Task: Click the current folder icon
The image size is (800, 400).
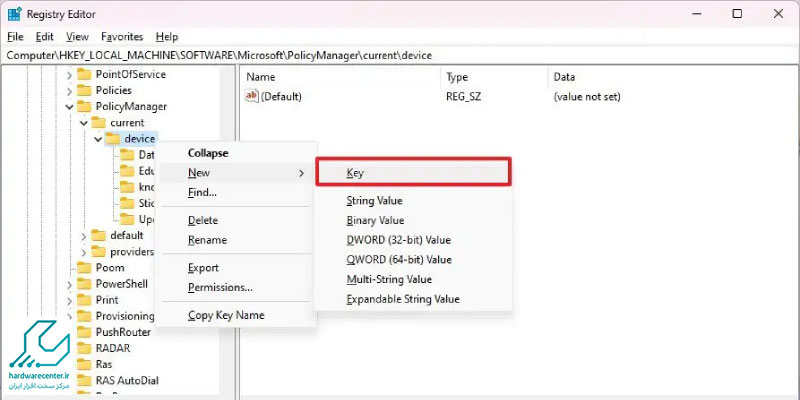Action: (x=98, y=123)
